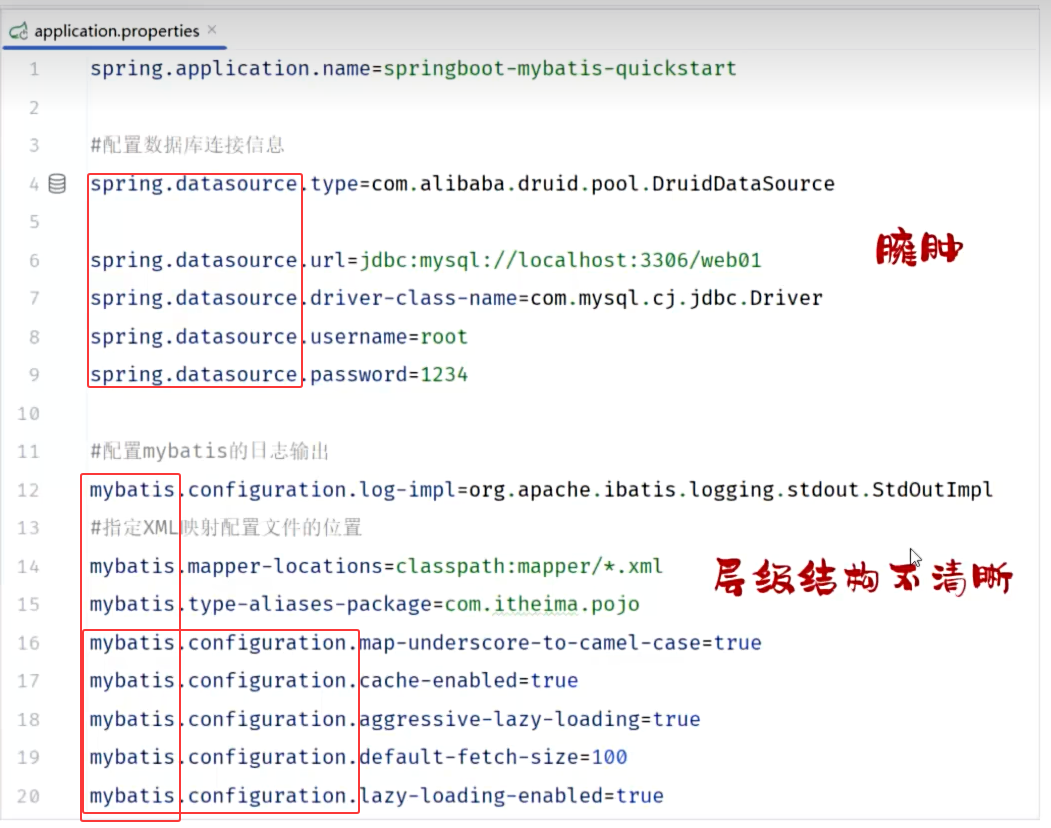
Task: Click the jdbc:mysql URL value
Action: click(x=560, y=261)
